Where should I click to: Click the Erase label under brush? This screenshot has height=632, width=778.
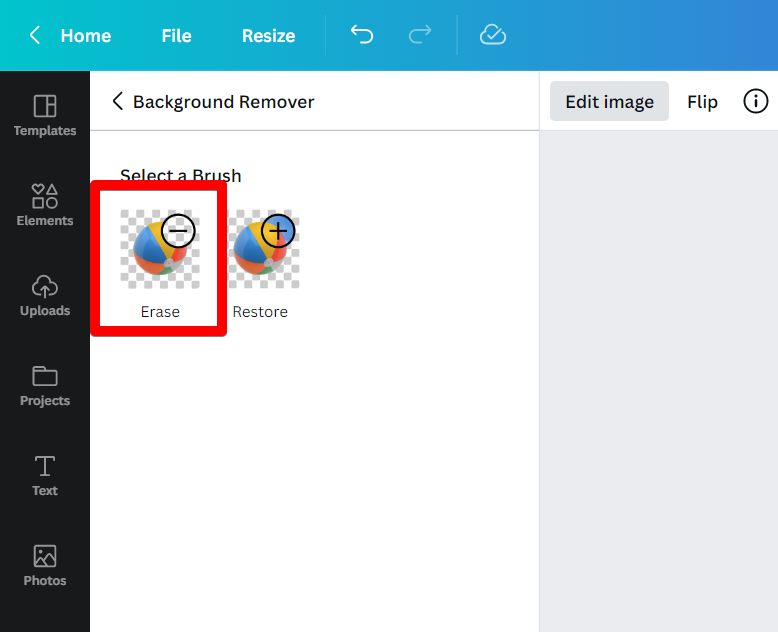pyautogui.click(x=160, y=312)
